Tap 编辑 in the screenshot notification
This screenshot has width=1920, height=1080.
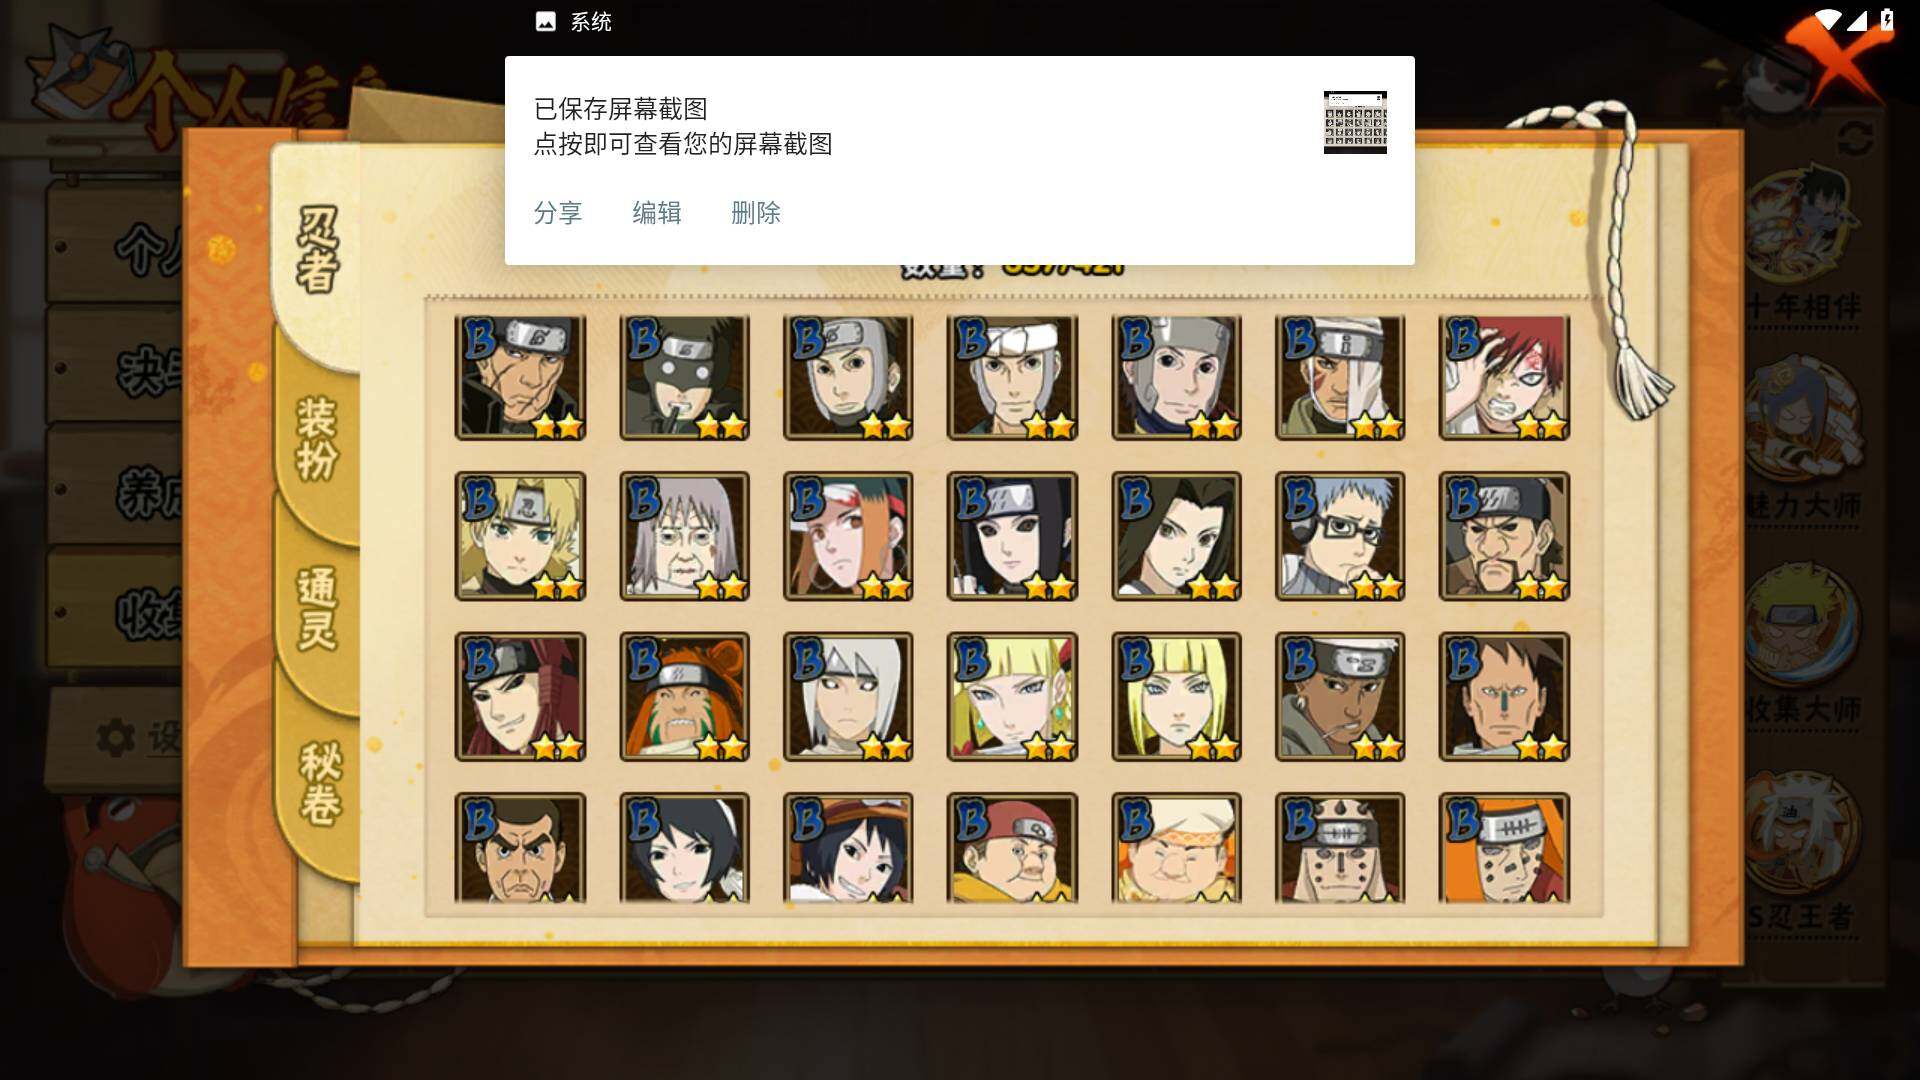pos(657,213)
